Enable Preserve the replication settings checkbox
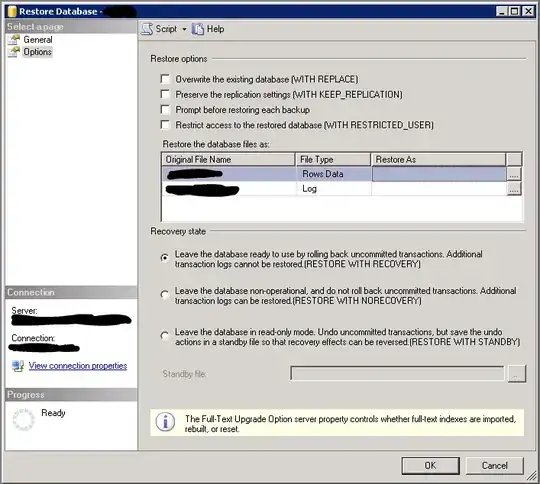The image size is (540, 484). click(x=165, y=94)
